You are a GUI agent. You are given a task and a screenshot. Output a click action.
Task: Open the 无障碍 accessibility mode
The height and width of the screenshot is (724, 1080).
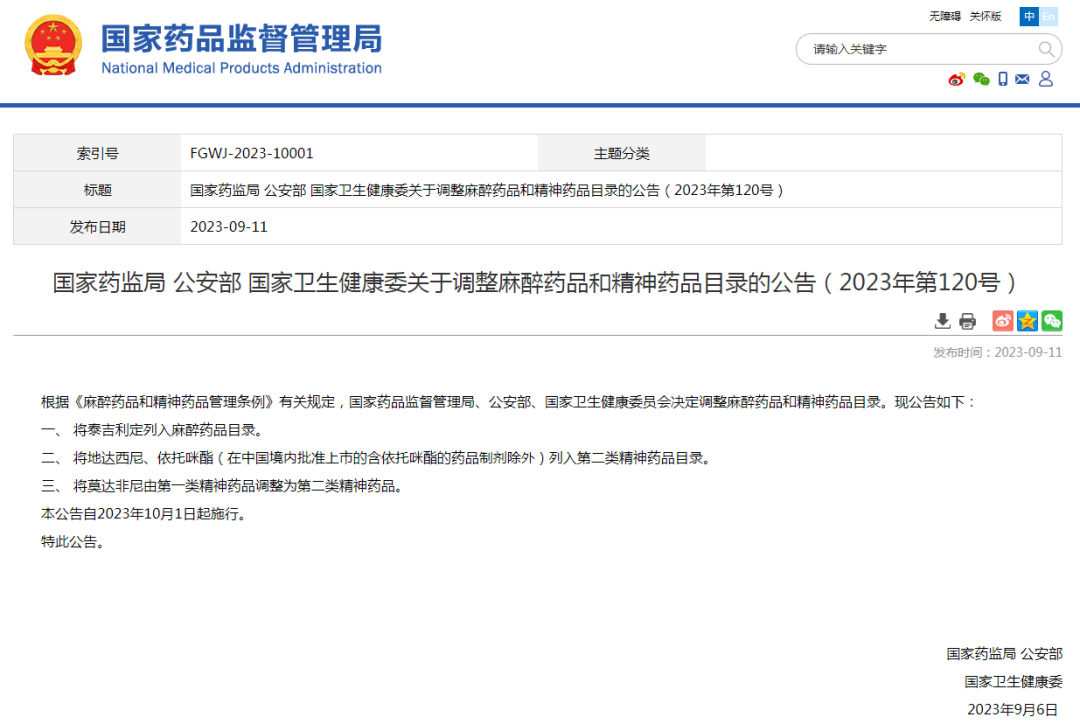coord(944,16)
